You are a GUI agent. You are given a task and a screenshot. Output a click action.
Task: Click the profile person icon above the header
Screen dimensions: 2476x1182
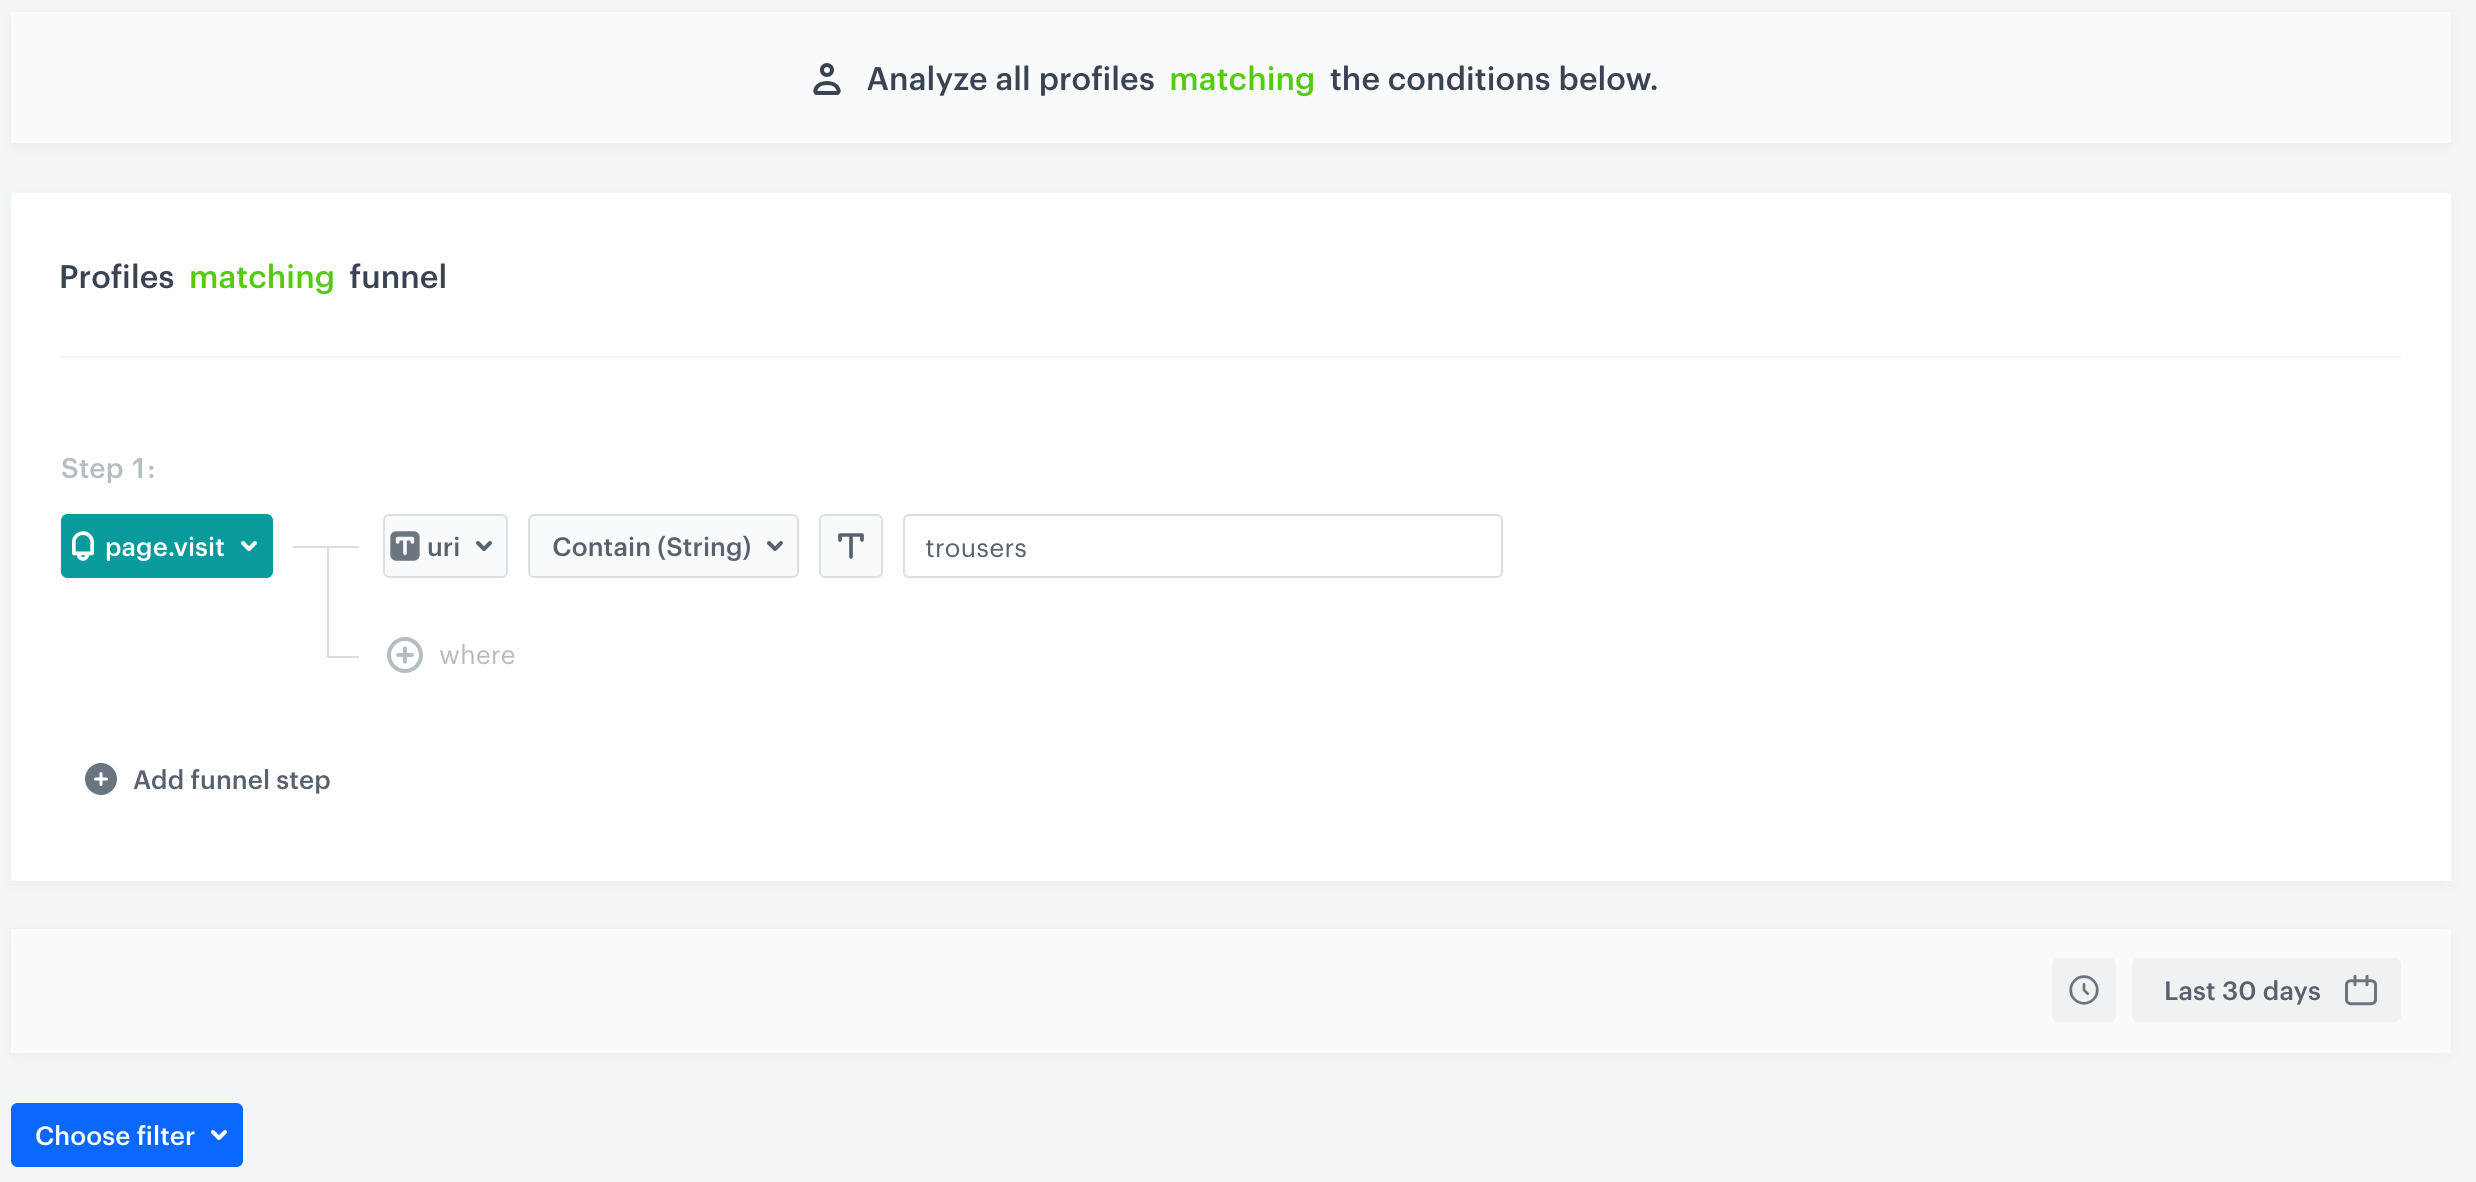click(x=827, y=78)
